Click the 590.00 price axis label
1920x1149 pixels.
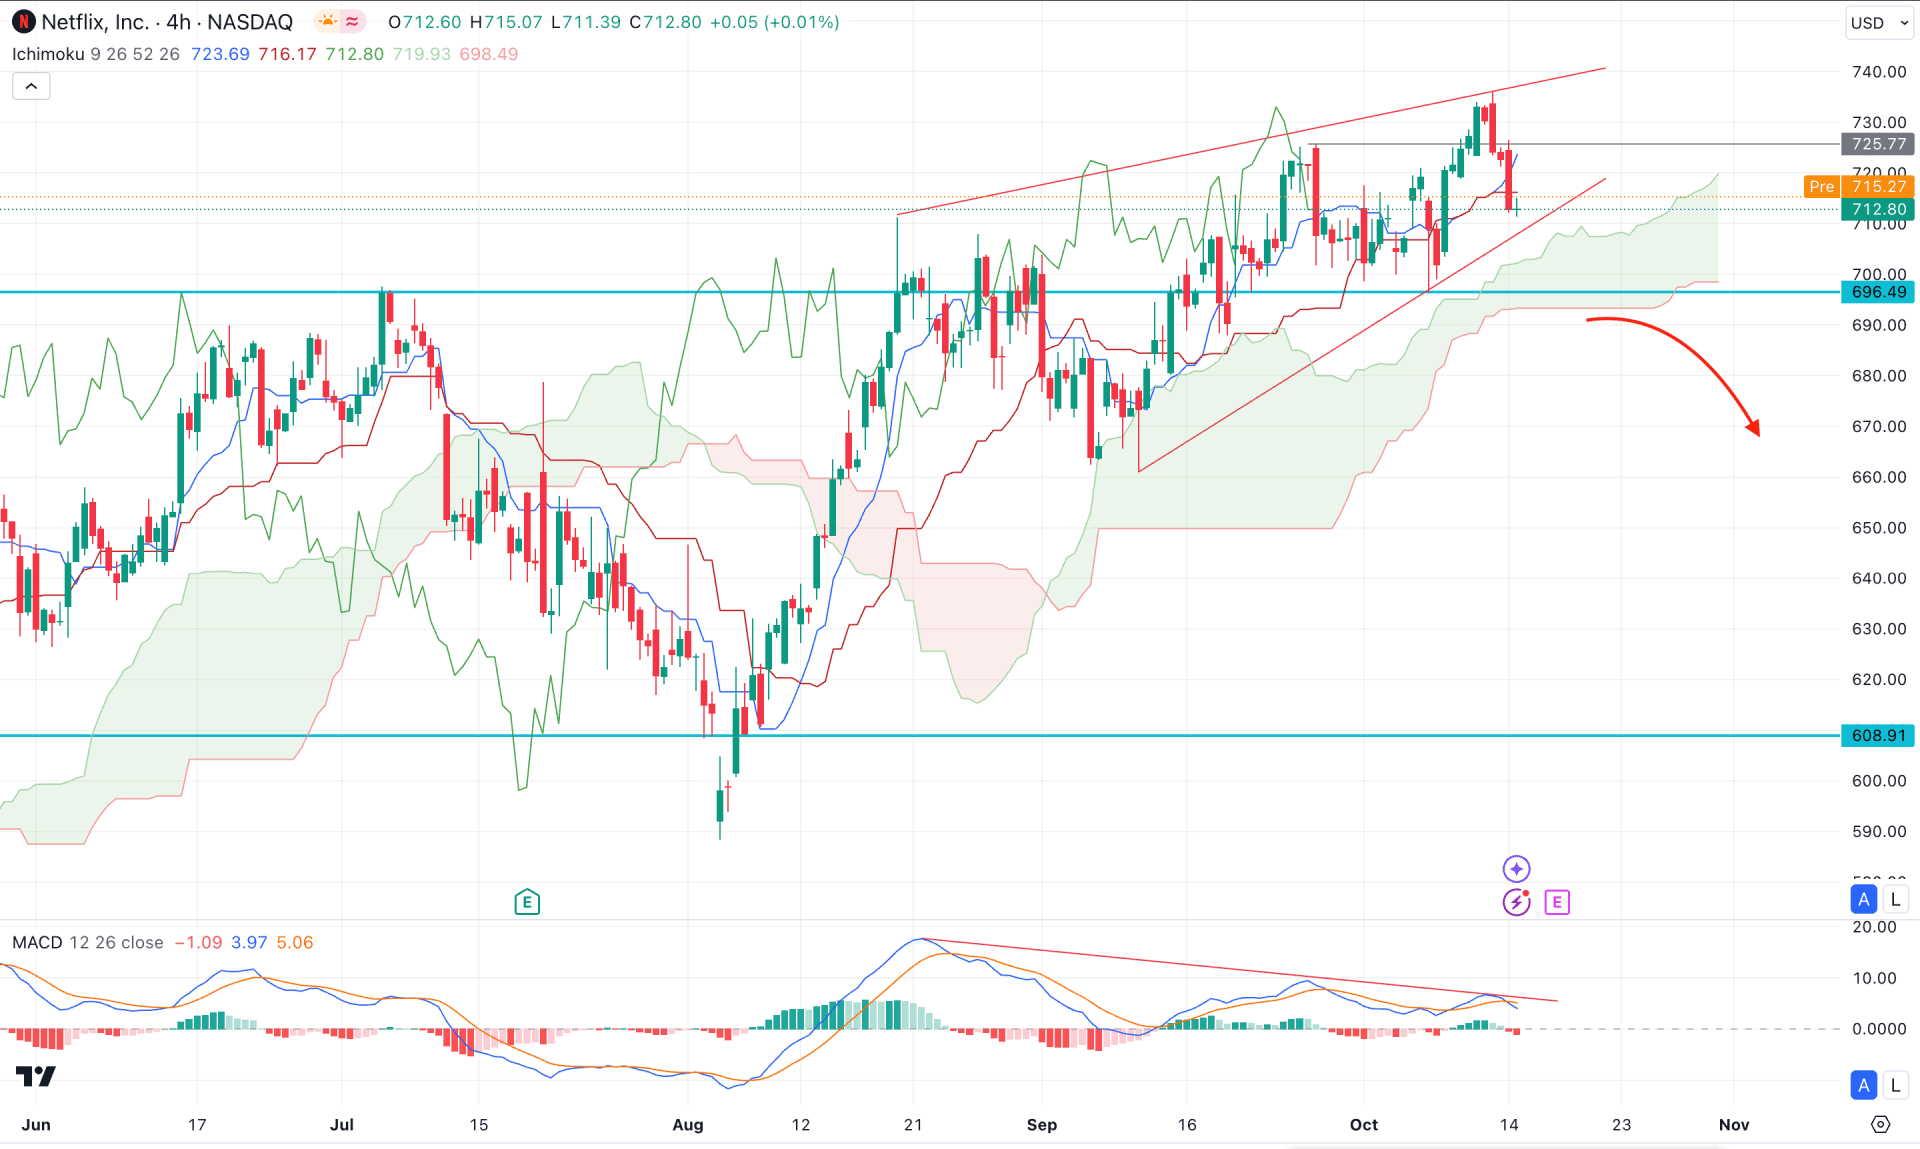[x=1878, y=831]
